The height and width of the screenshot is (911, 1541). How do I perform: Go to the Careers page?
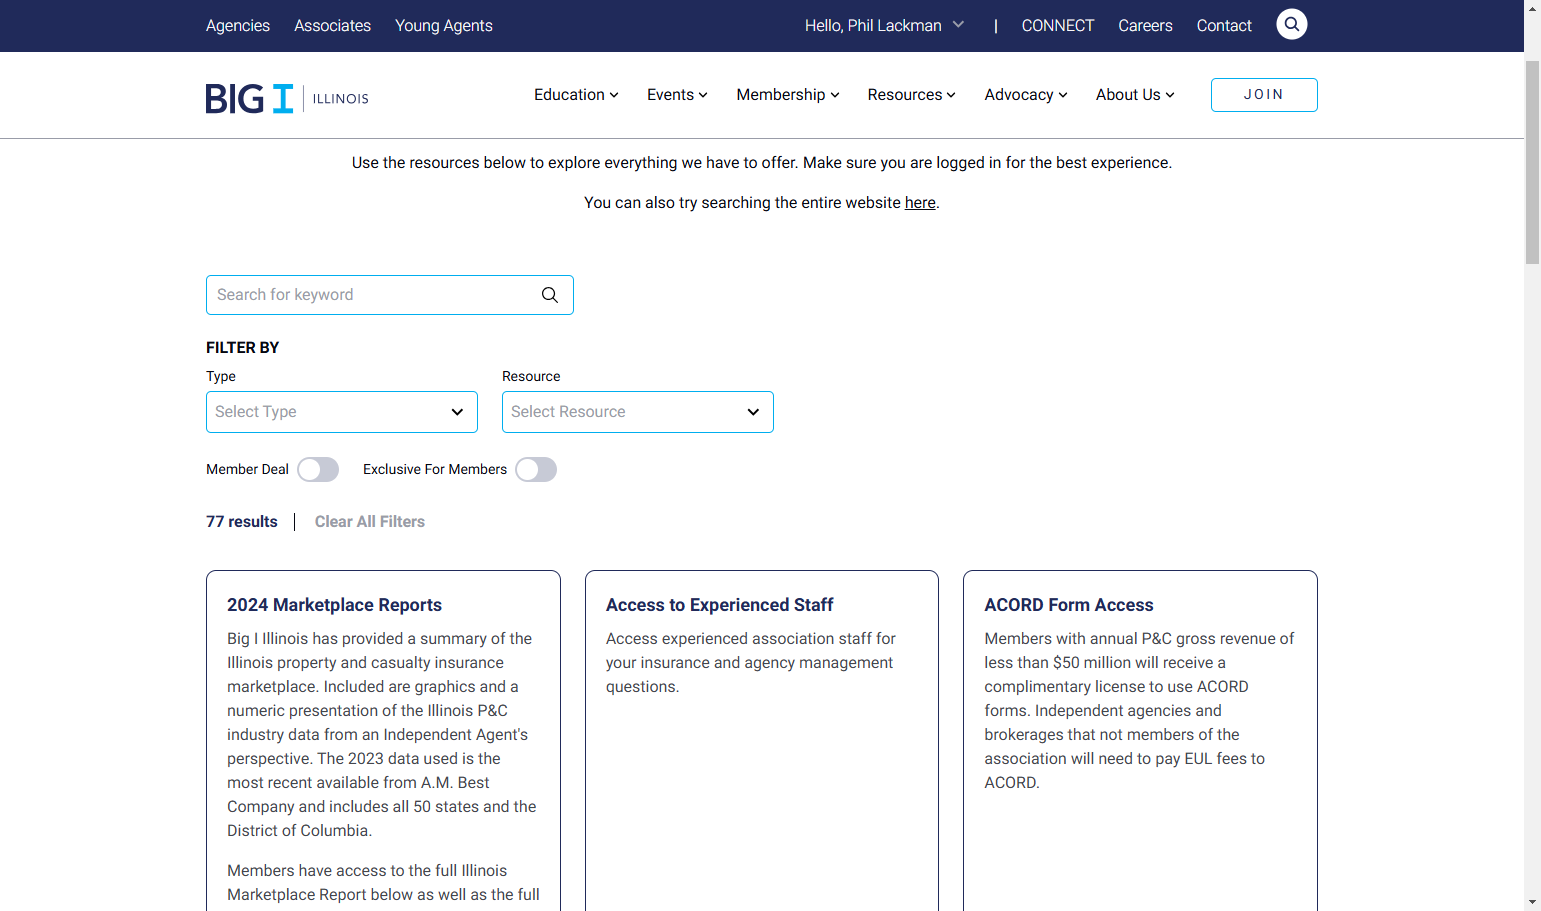coord(1145,26)
